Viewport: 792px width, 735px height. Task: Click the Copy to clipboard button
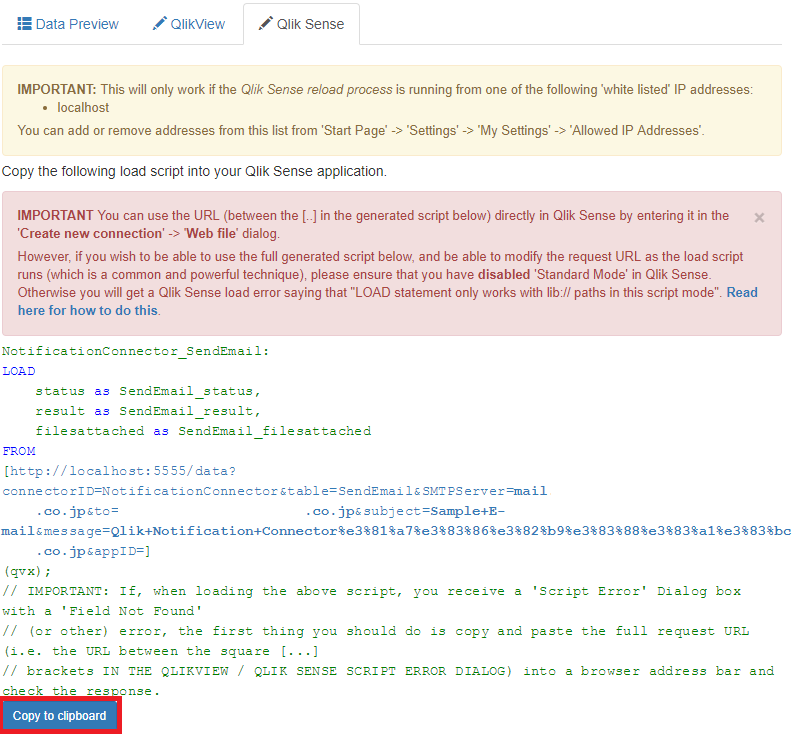[60, 716]
